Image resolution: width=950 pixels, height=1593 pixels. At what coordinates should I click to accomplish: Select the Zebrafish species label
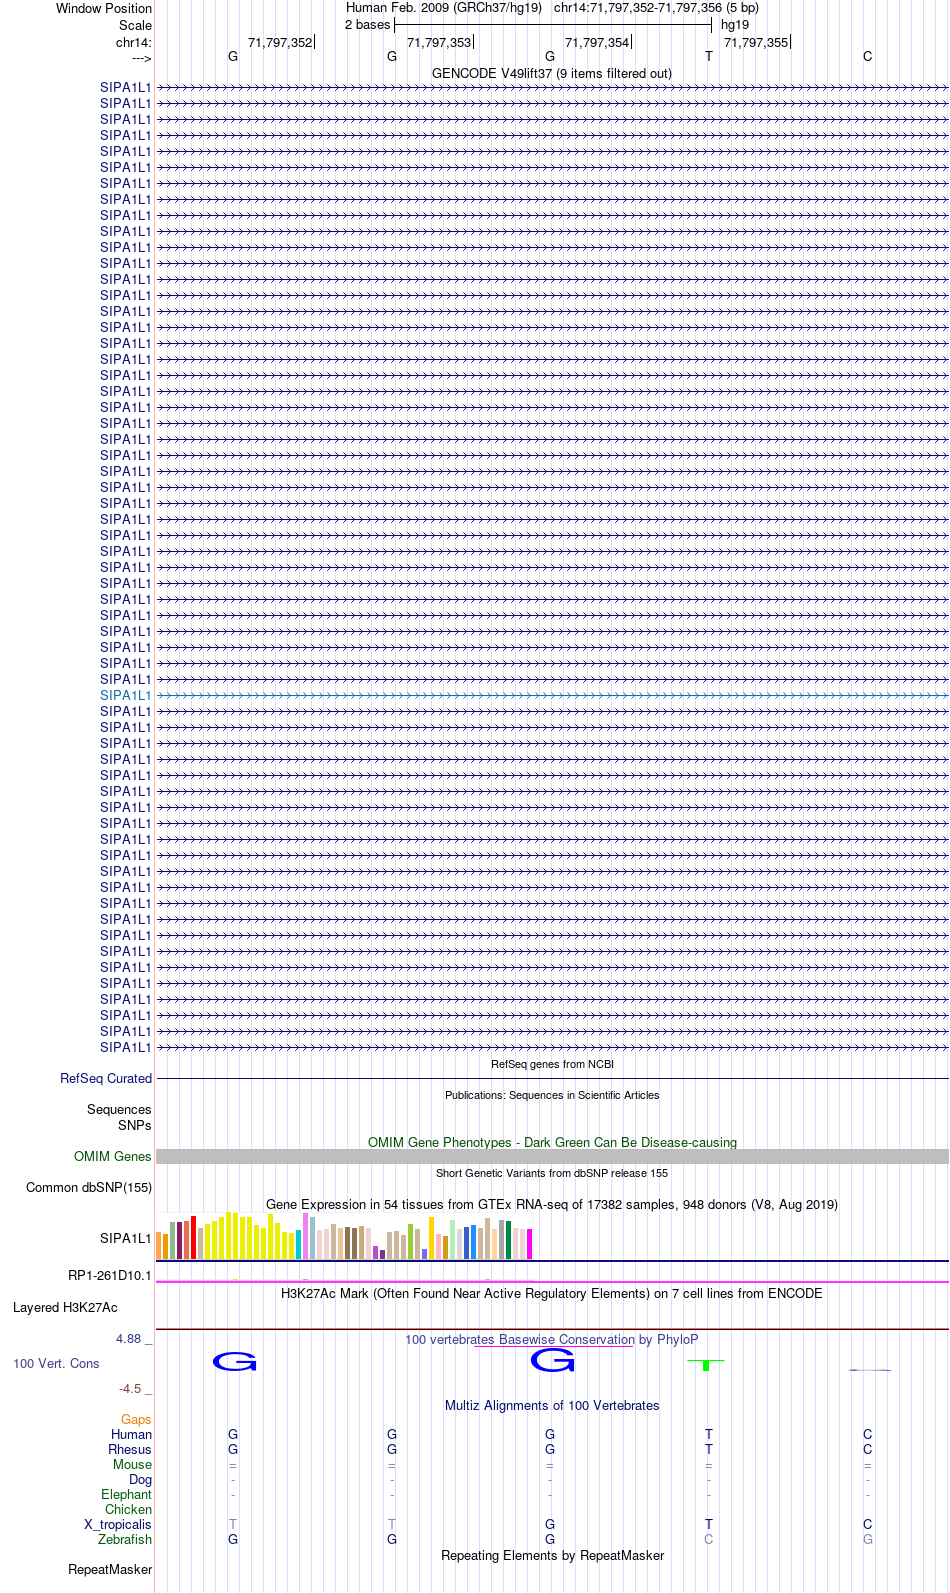point(125,1539)
